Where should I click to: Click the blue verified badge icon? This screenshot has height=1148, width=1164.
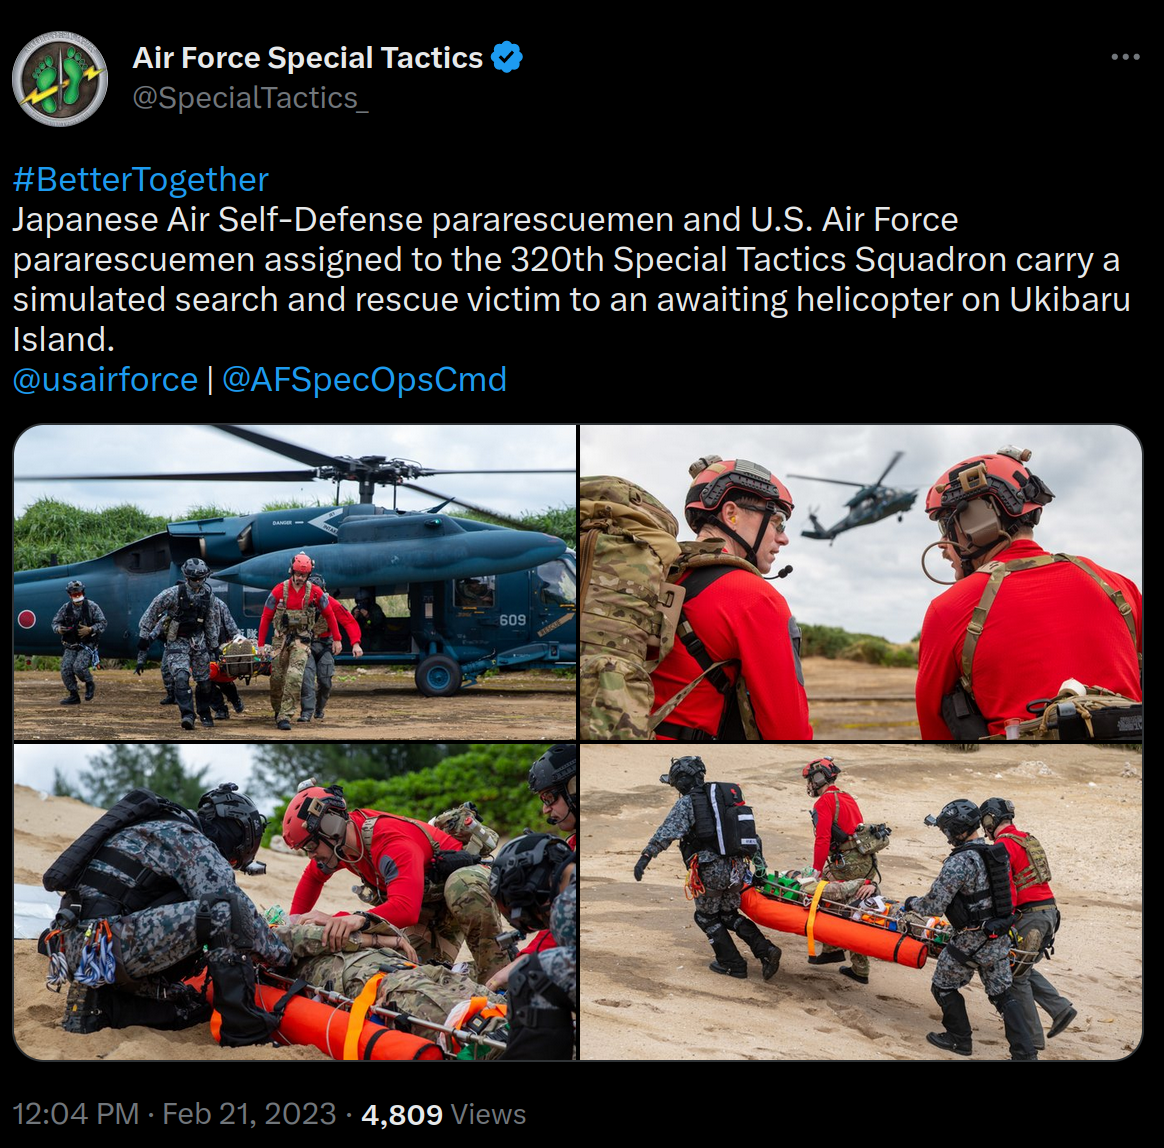pyautogui.click(x=507, y=57)
